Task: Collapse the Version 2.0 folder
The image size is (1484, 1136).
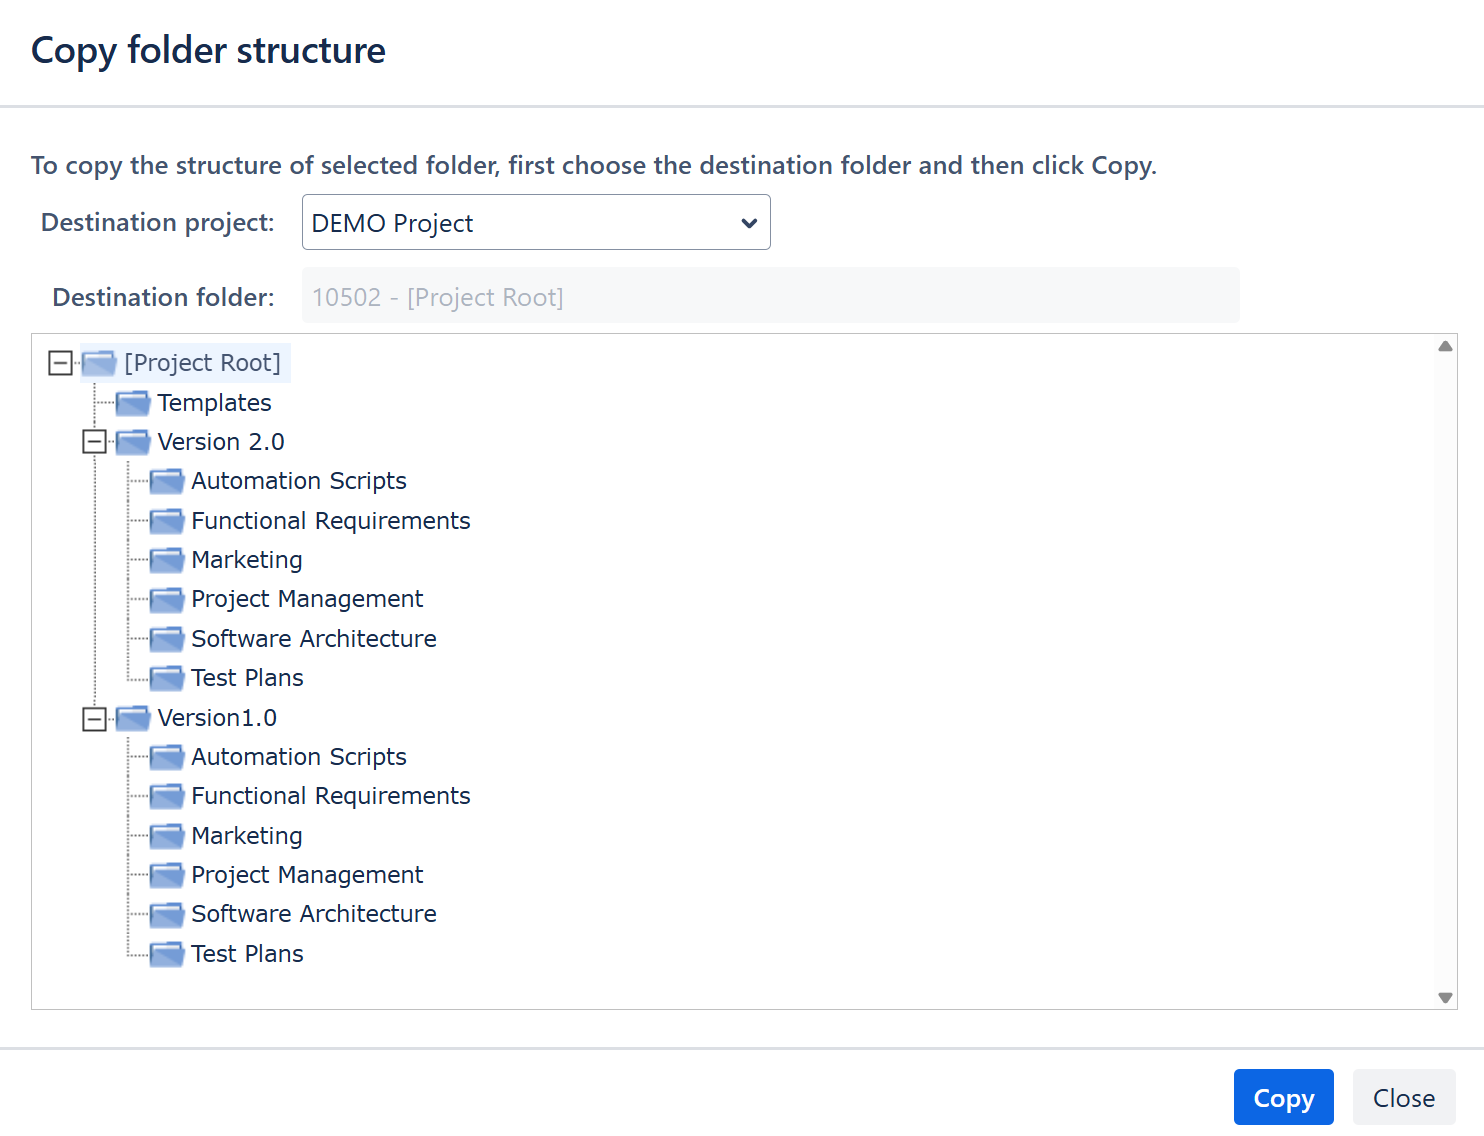Action: [94, 442]
